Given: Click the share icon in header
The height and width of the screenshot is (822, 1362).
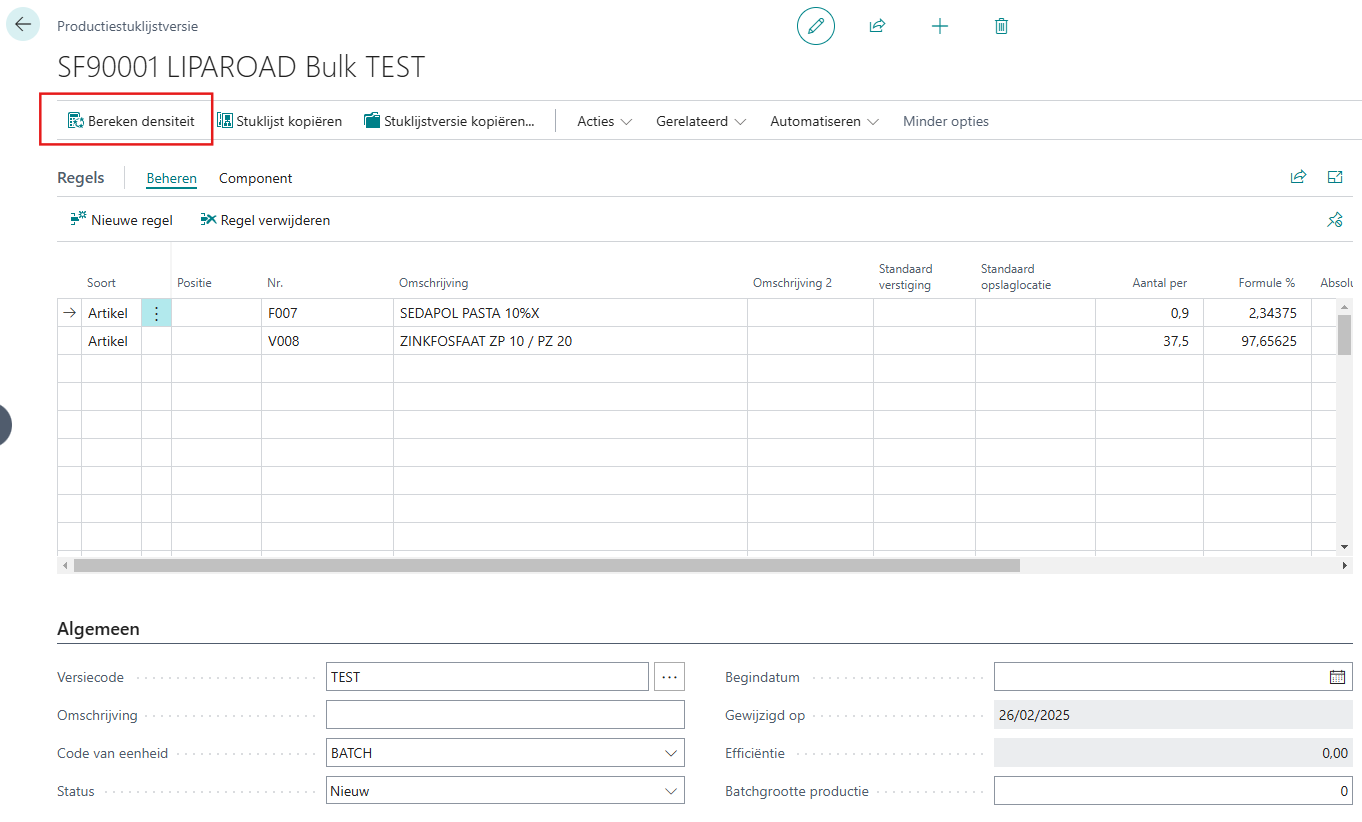Looking at the screenshot, I should click(877, 26).
